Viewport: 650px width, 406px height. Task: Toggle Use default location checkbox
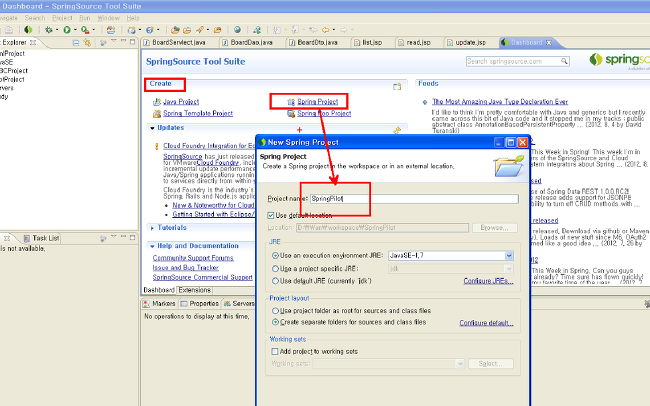(x=271, y=215)
